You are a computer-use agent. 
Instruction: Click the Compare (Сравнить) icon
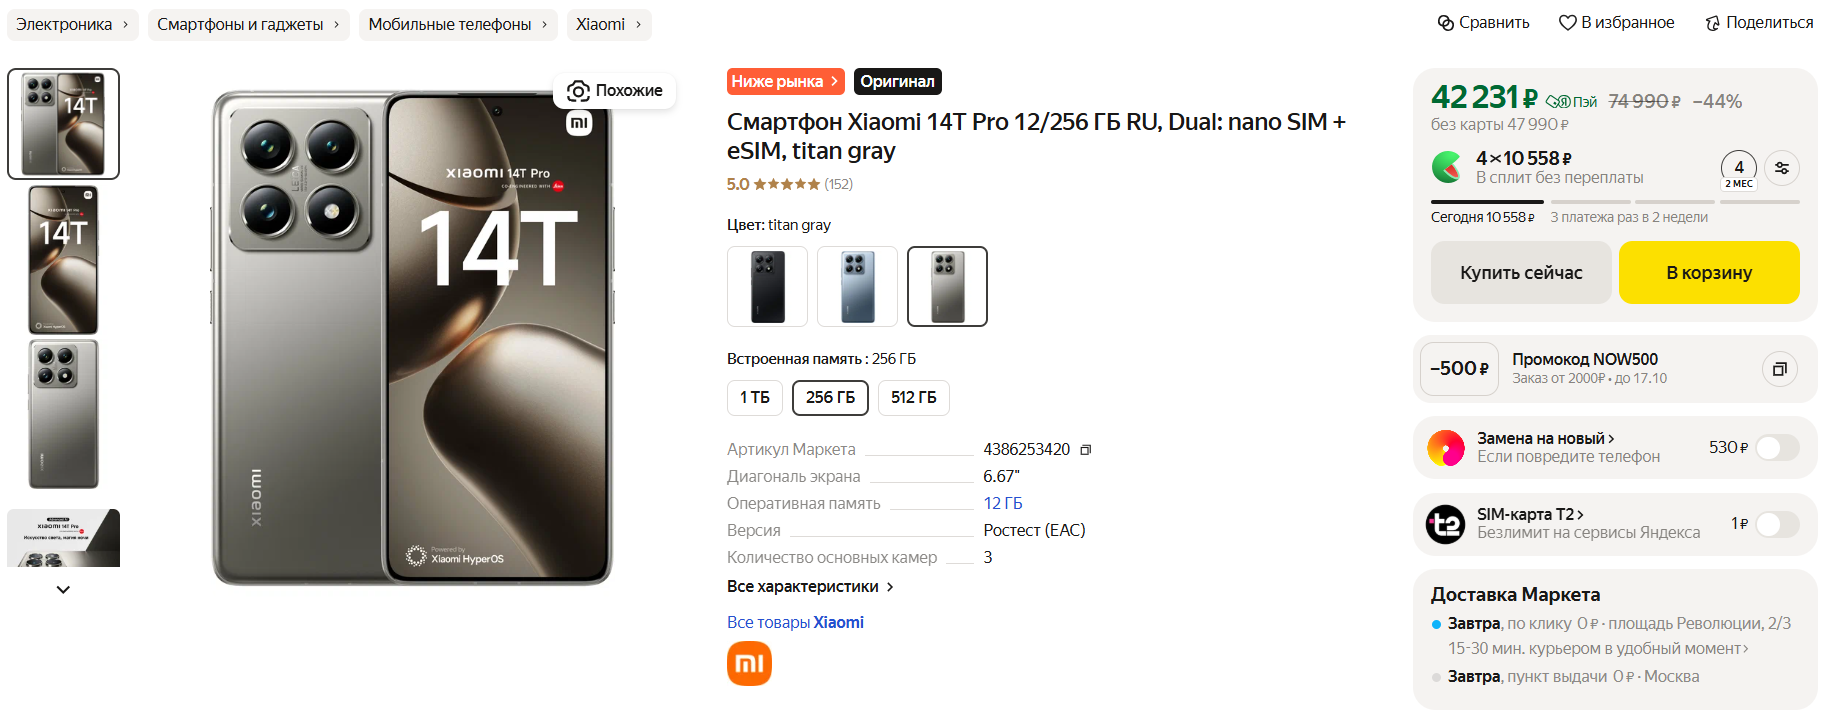[1446, 23]
